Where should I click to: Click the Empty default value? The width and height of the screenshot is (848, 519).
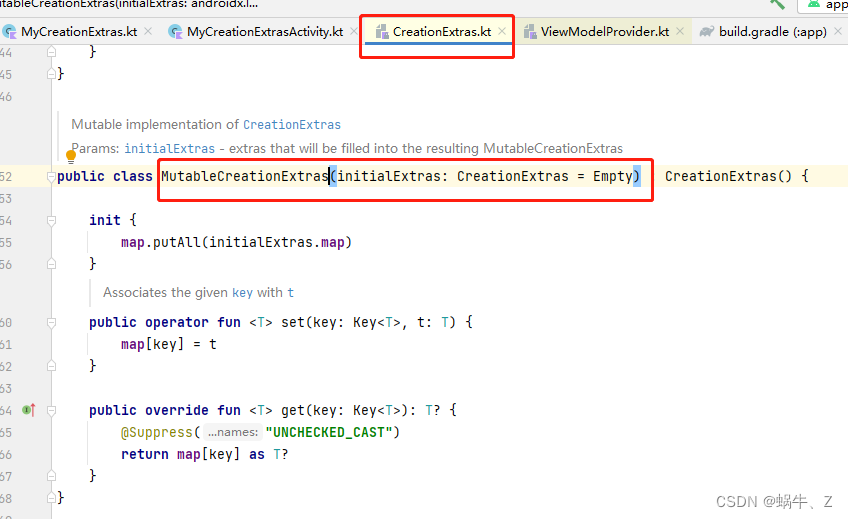[613, 176]
